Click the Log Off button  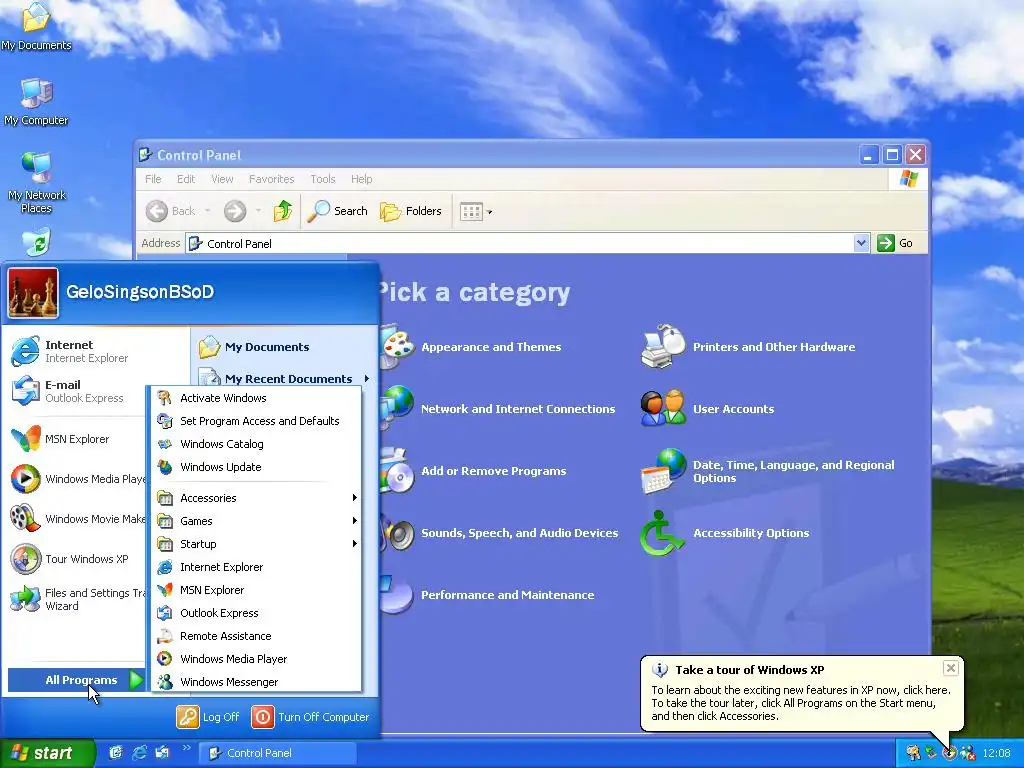pyautogui.click(x=208, y=716)
